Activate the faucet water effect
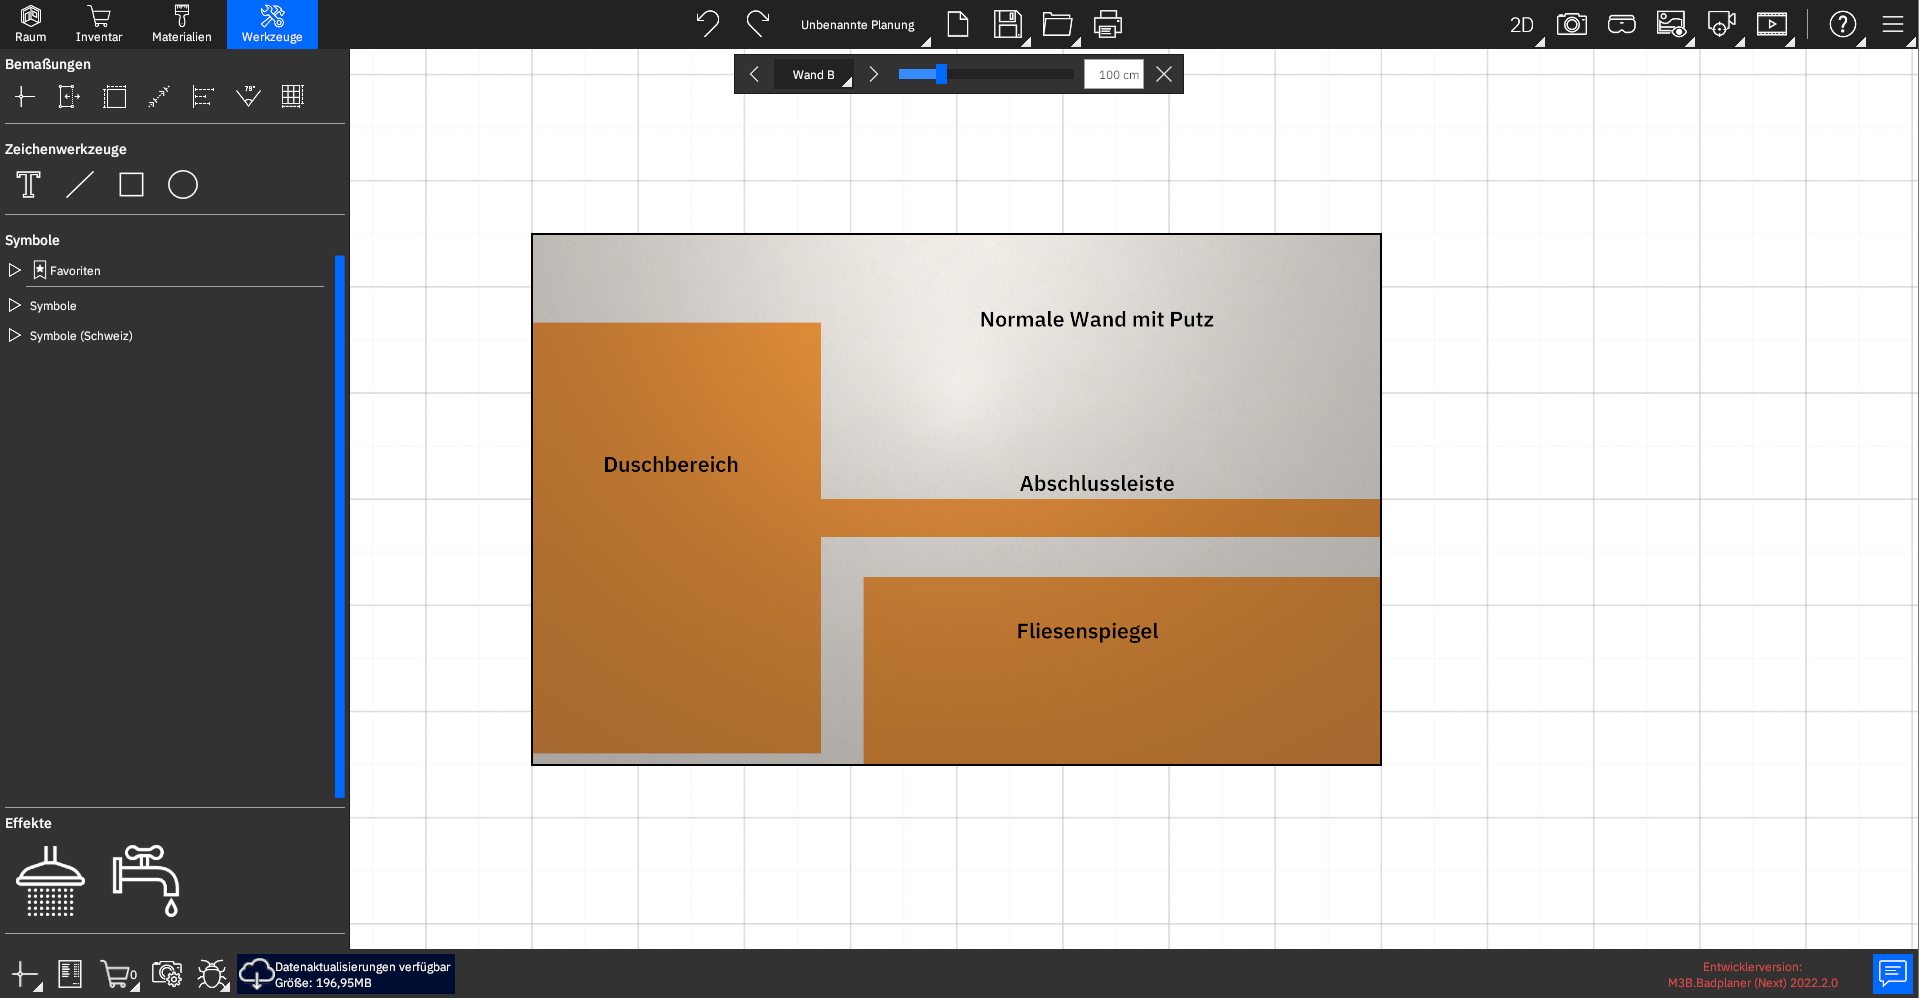Image resolution: width=1919 pixels, height=998 pixels. click(146, 881)
